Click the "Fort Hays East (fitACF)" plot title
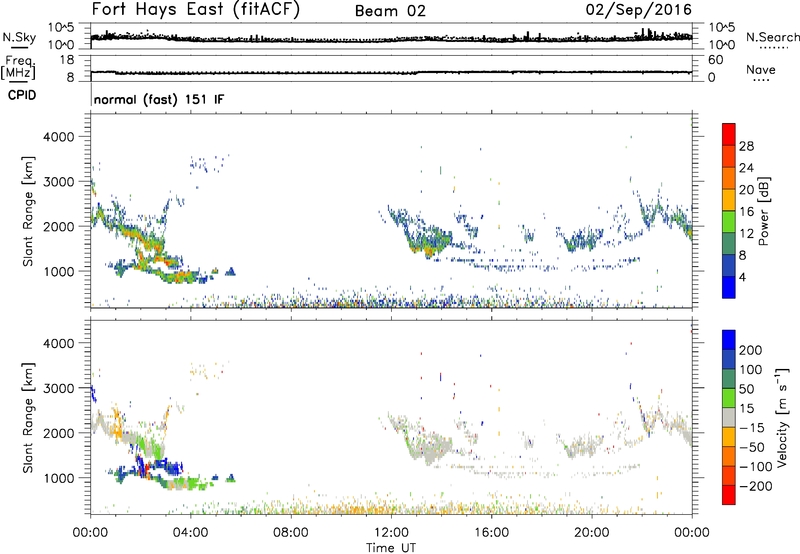This screenshot has height=554, width=800. click(196, 9)
